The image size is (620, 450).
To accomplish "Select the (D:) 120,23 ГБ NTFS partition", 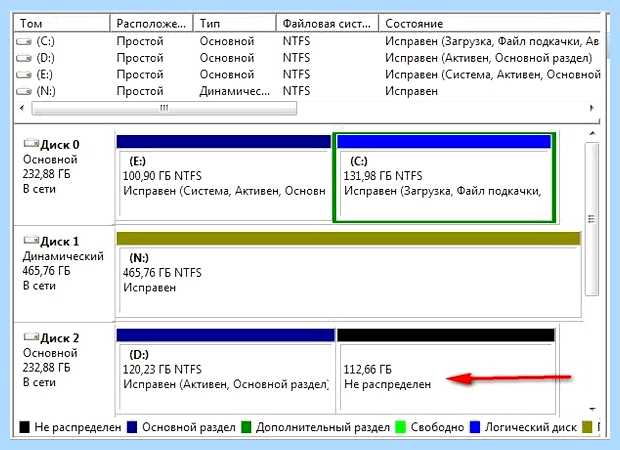I will click(x=226, y=371).
